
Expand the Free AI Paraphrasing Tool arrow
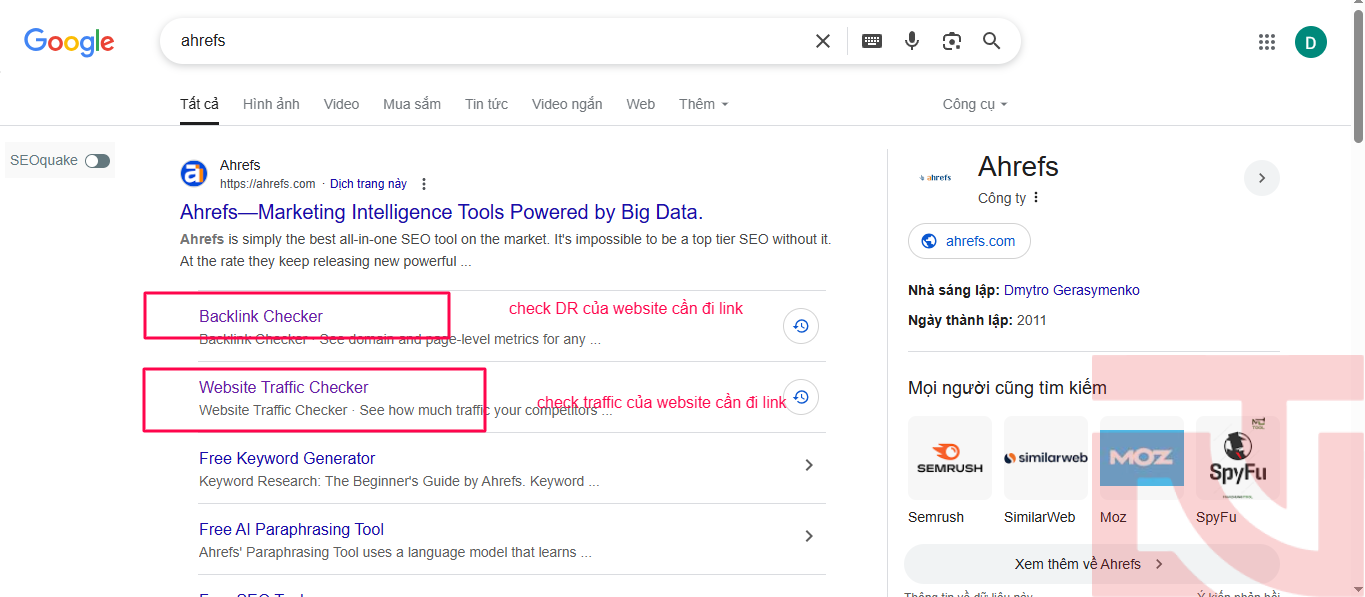(x=809, y=536)
